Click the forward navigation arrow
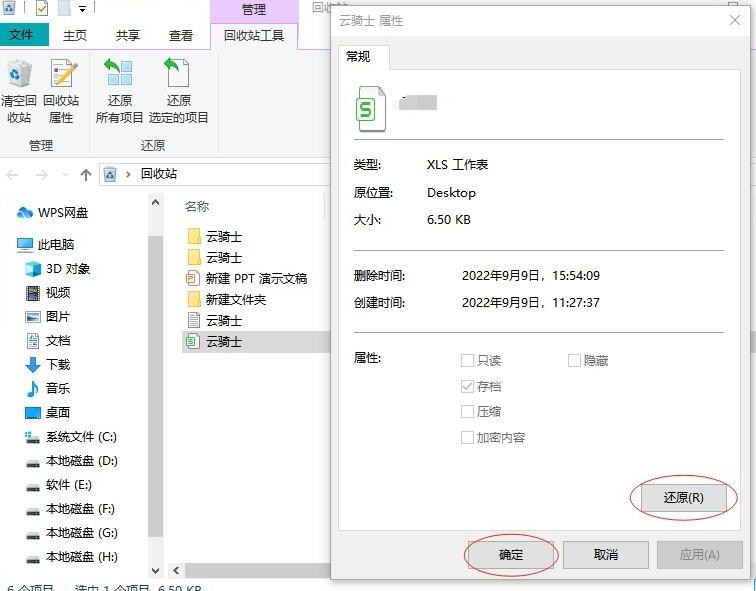This screenshot has height=591, width=756. [x=42, y=175]
